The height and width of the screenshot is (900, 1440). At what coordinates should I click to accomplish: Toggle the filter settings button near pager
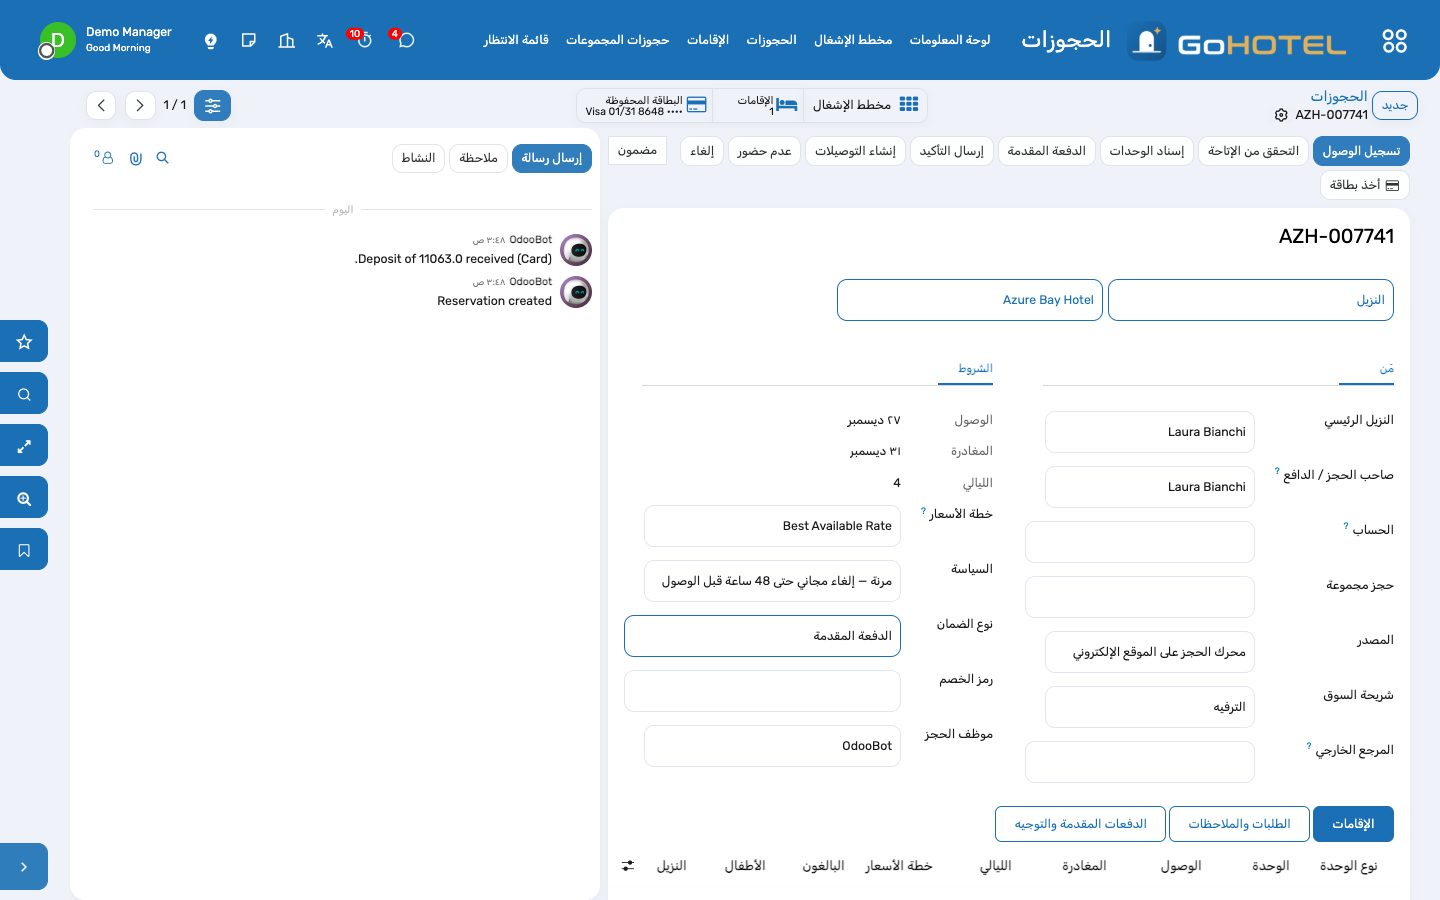point(212,105)
